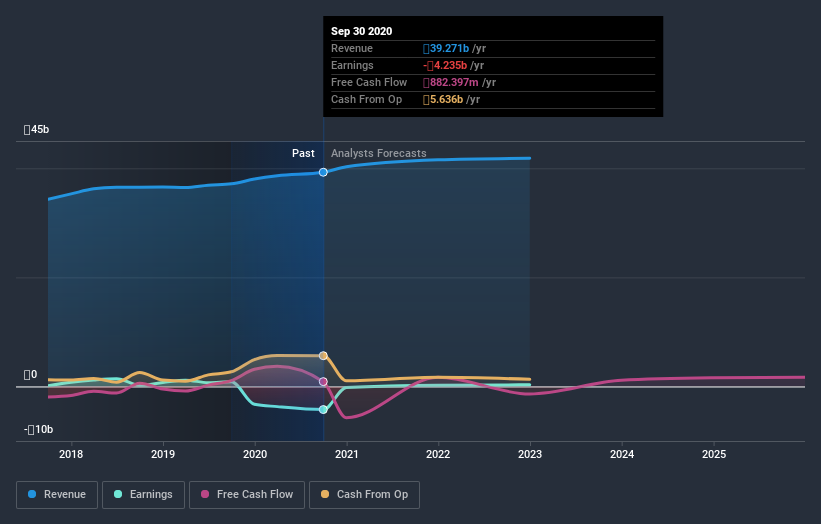
Task: Click the orange Cash From Op legend dot
Action: 325,494
